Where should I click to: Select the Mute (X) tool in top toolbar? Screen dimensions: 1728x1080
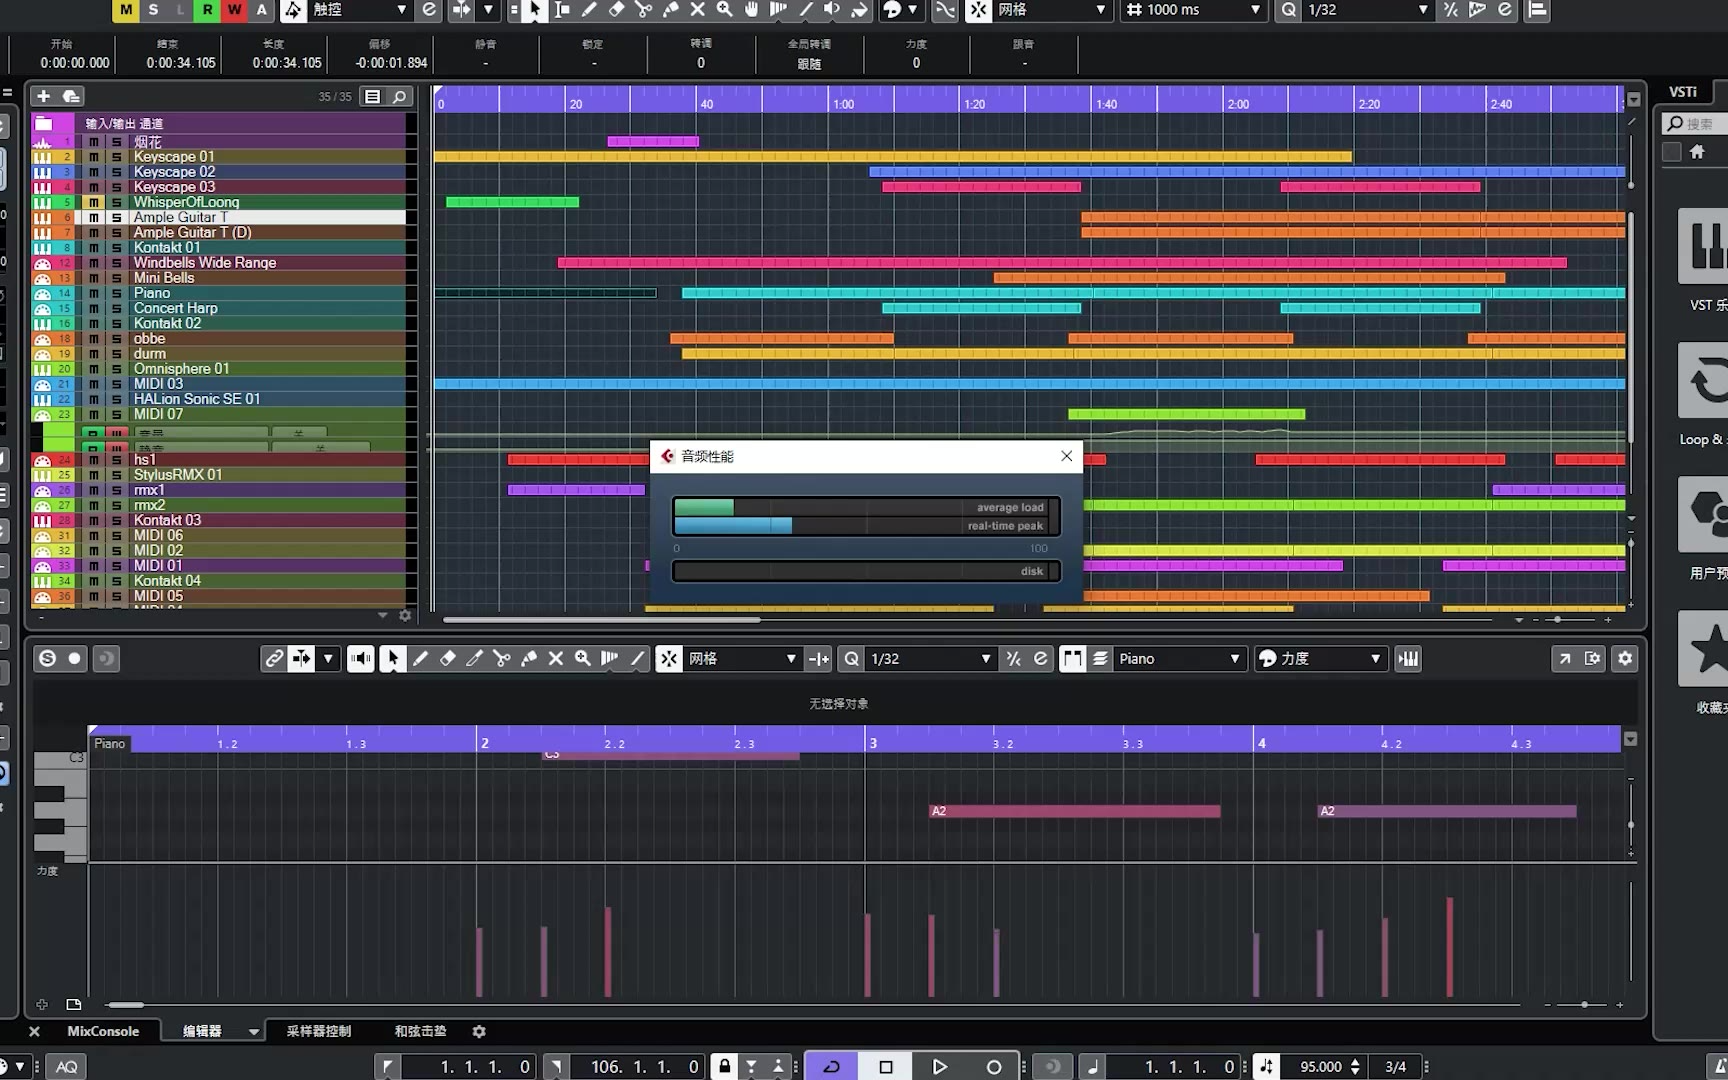[697, 10]
